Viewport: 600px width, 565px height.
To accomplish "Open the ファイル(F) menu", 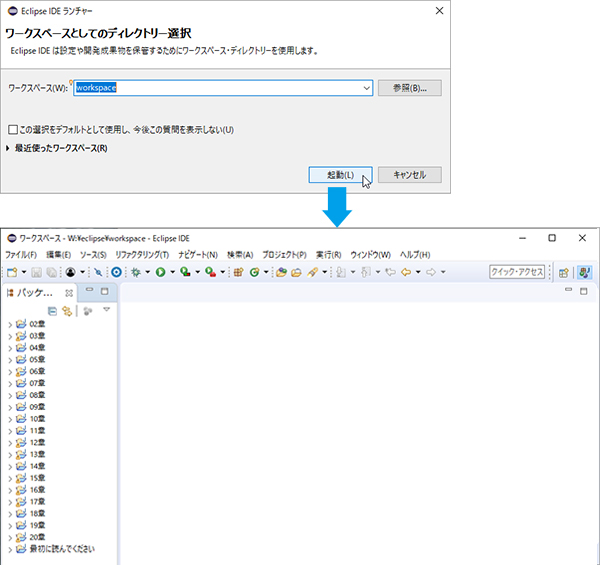I will pyautogui.click(x=21, y=255).
